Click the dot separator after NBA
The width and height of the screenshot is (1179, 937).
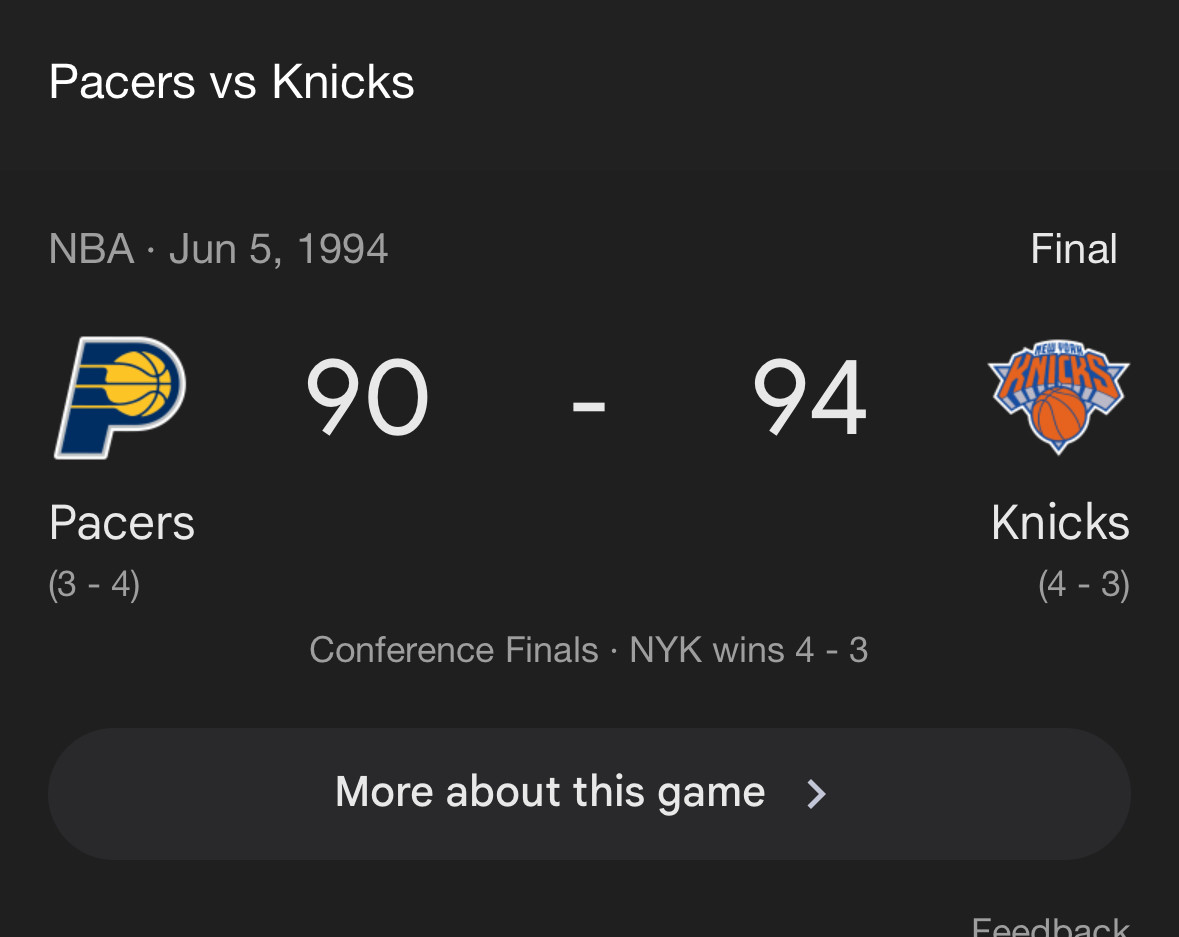pyautogui.click(x=151, y=250)
